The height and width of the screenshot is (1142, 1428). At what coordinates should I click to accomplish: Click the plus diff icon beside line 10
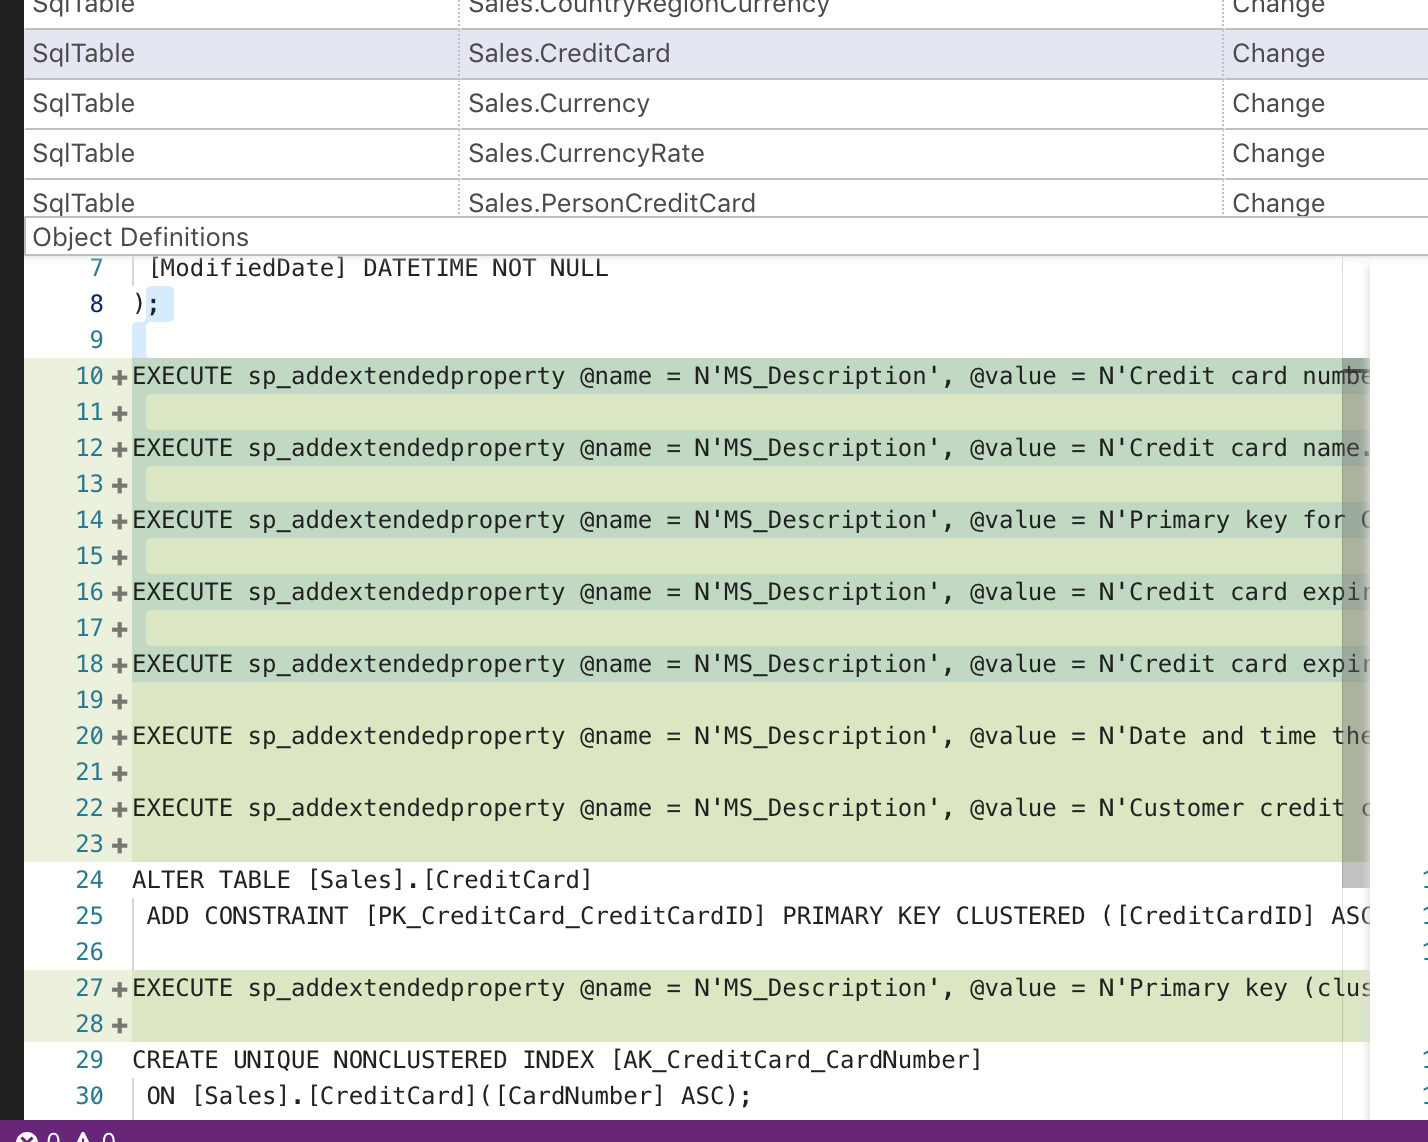click(118, 377)
